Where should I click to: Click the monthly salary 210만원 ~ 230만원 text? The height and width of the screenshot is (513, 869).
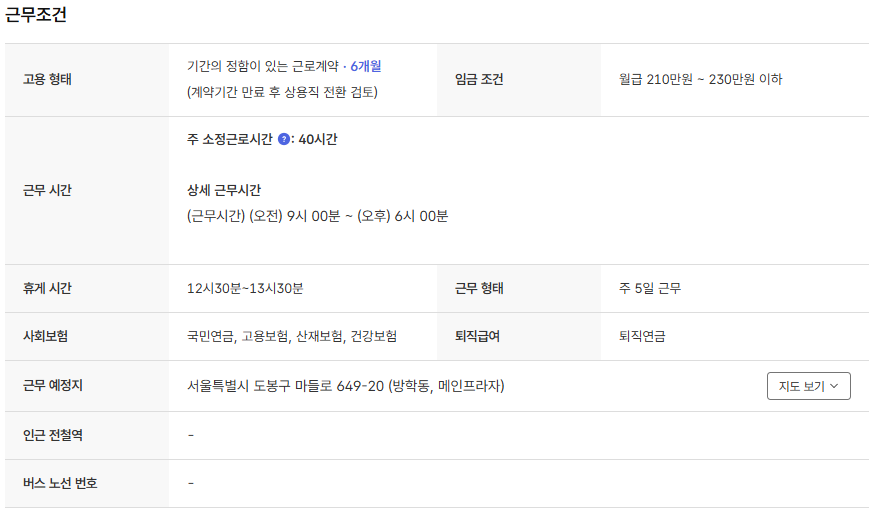click(700, 80)
